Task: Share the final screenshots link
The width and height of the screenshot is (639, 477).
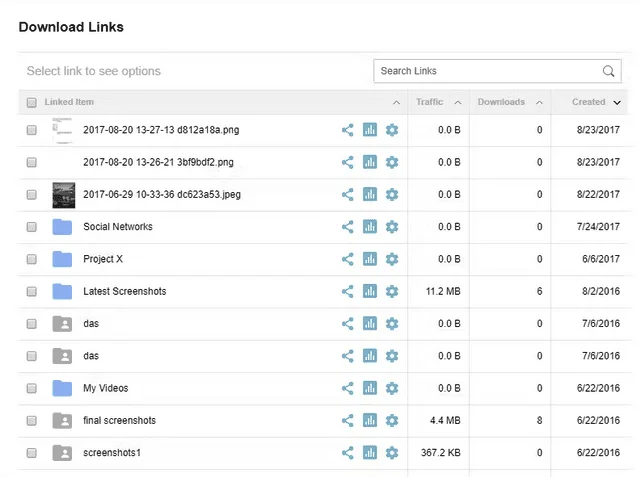Action: click(x=348, y=420)
